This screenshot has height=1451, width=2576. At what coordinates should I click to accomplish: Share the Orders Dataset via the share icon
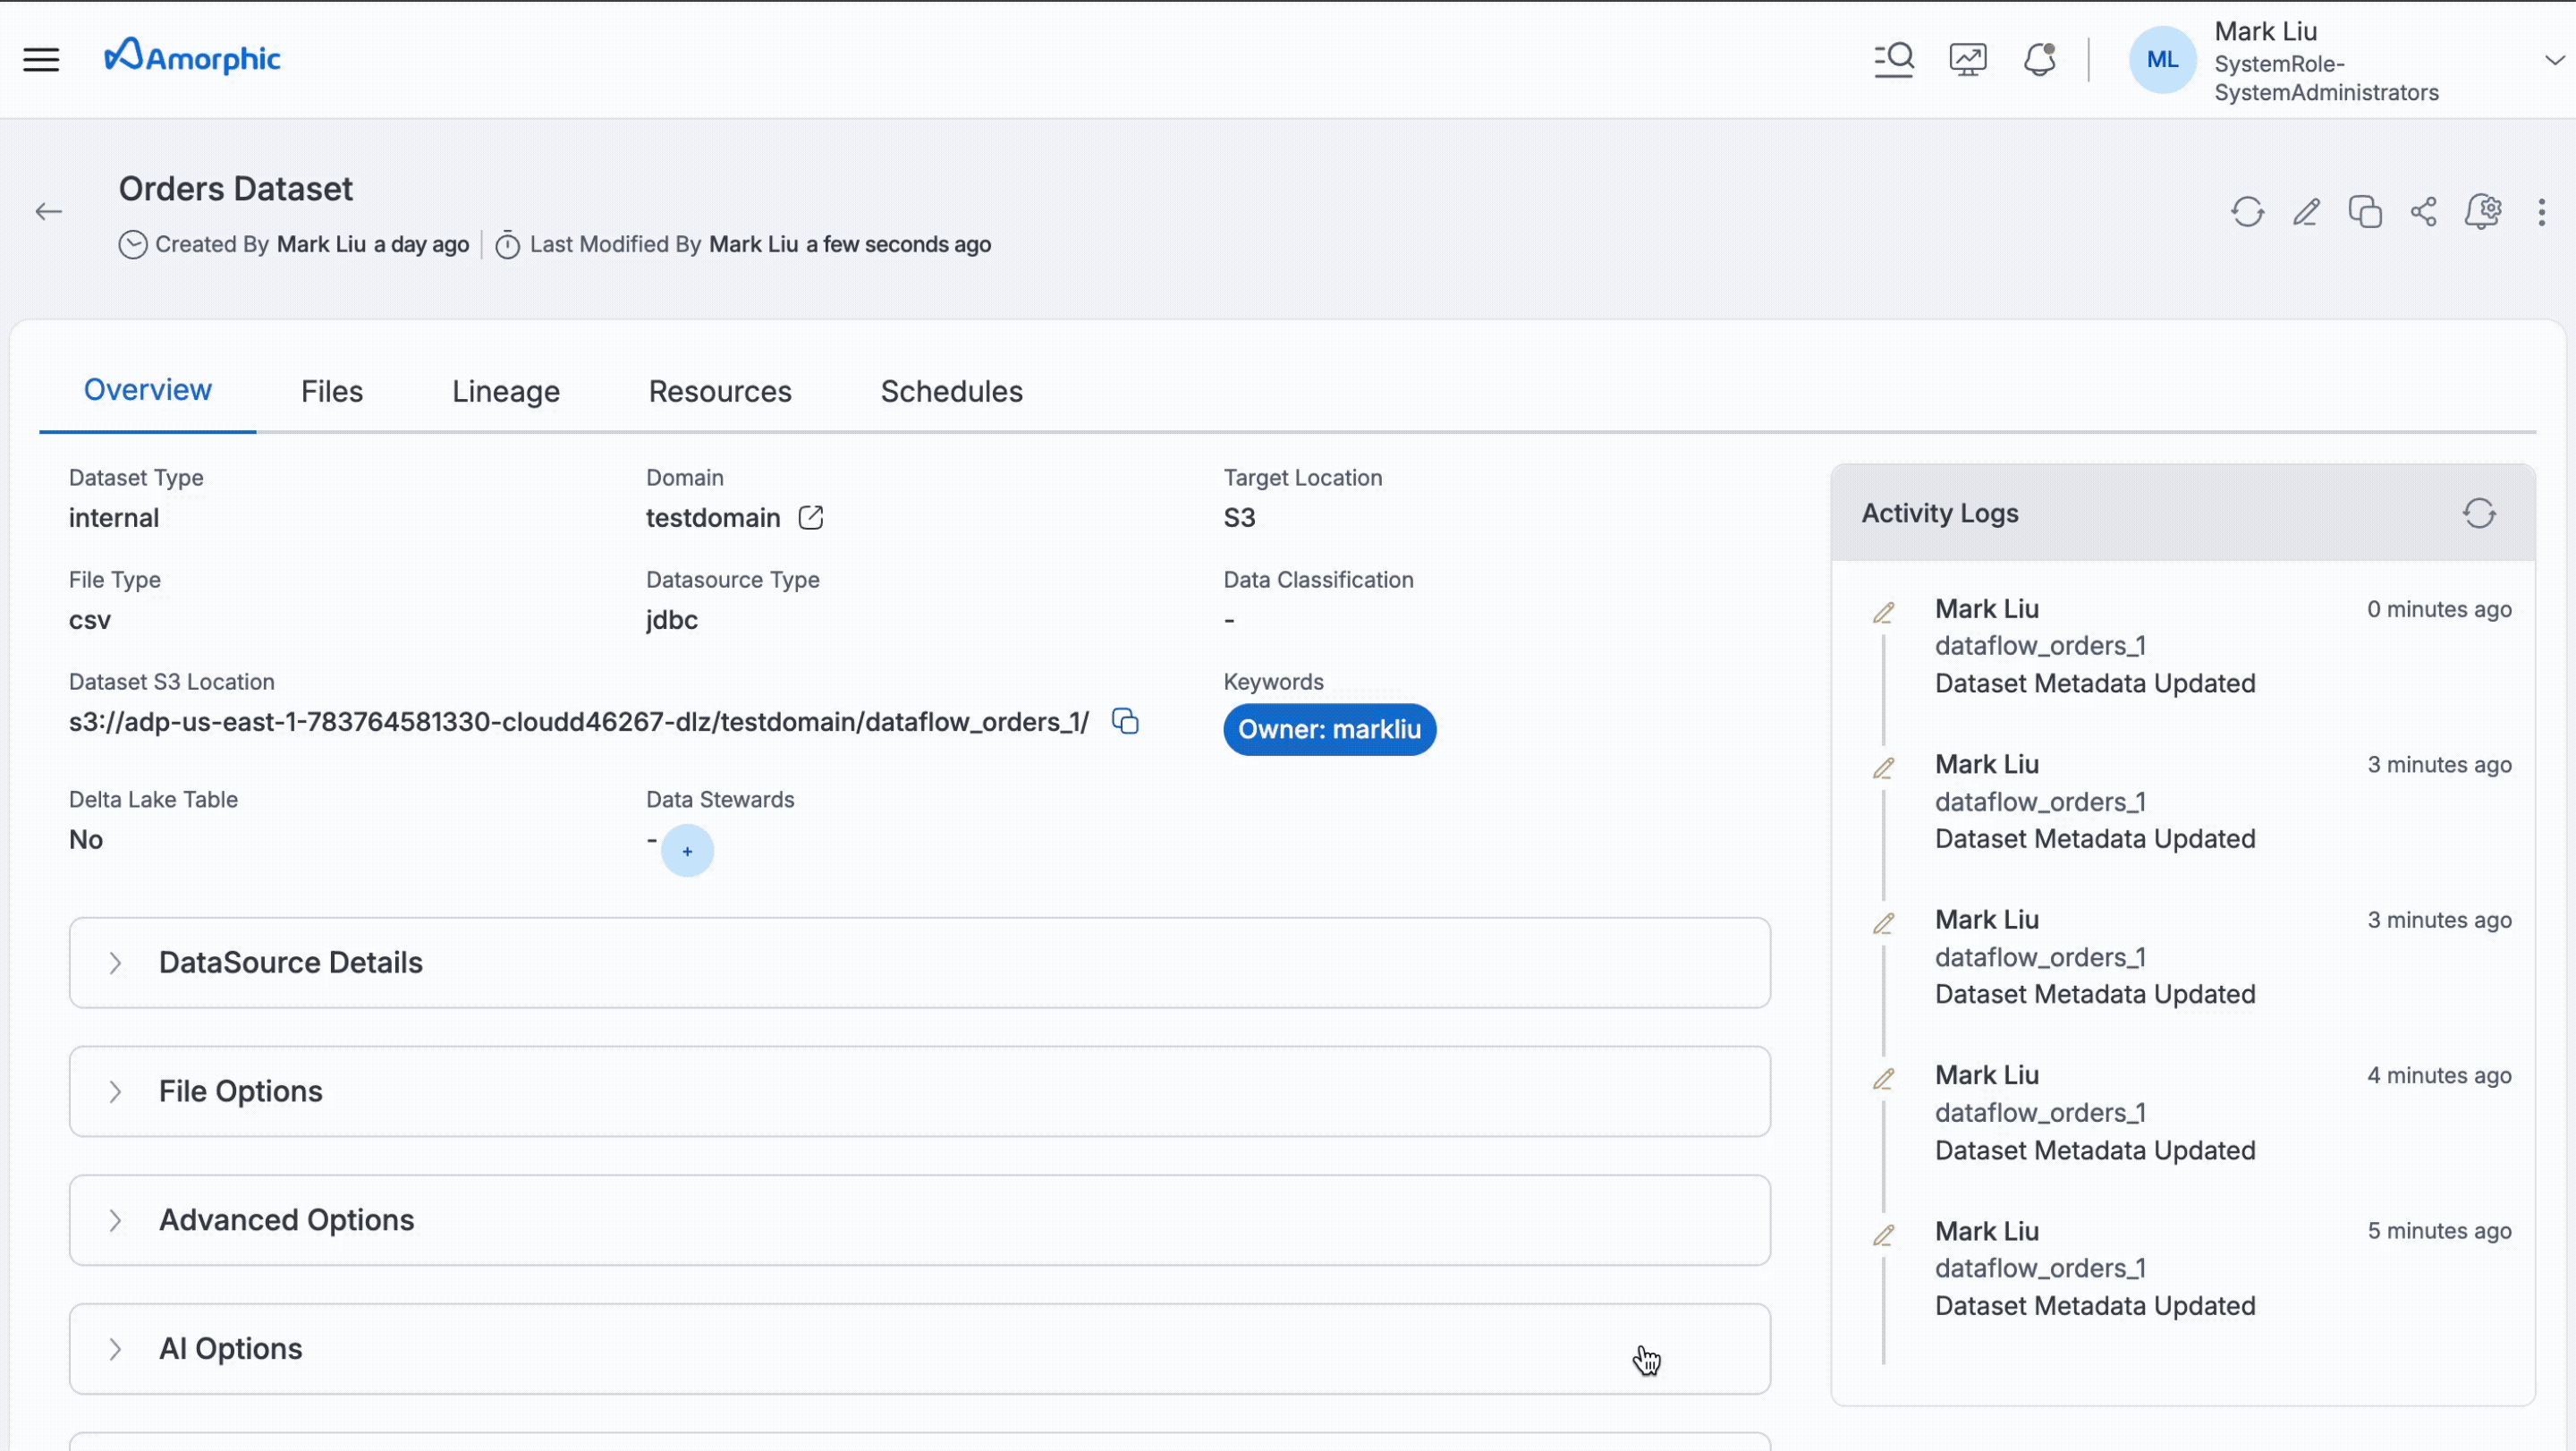pyautogui.click(x=2424, y=212)
